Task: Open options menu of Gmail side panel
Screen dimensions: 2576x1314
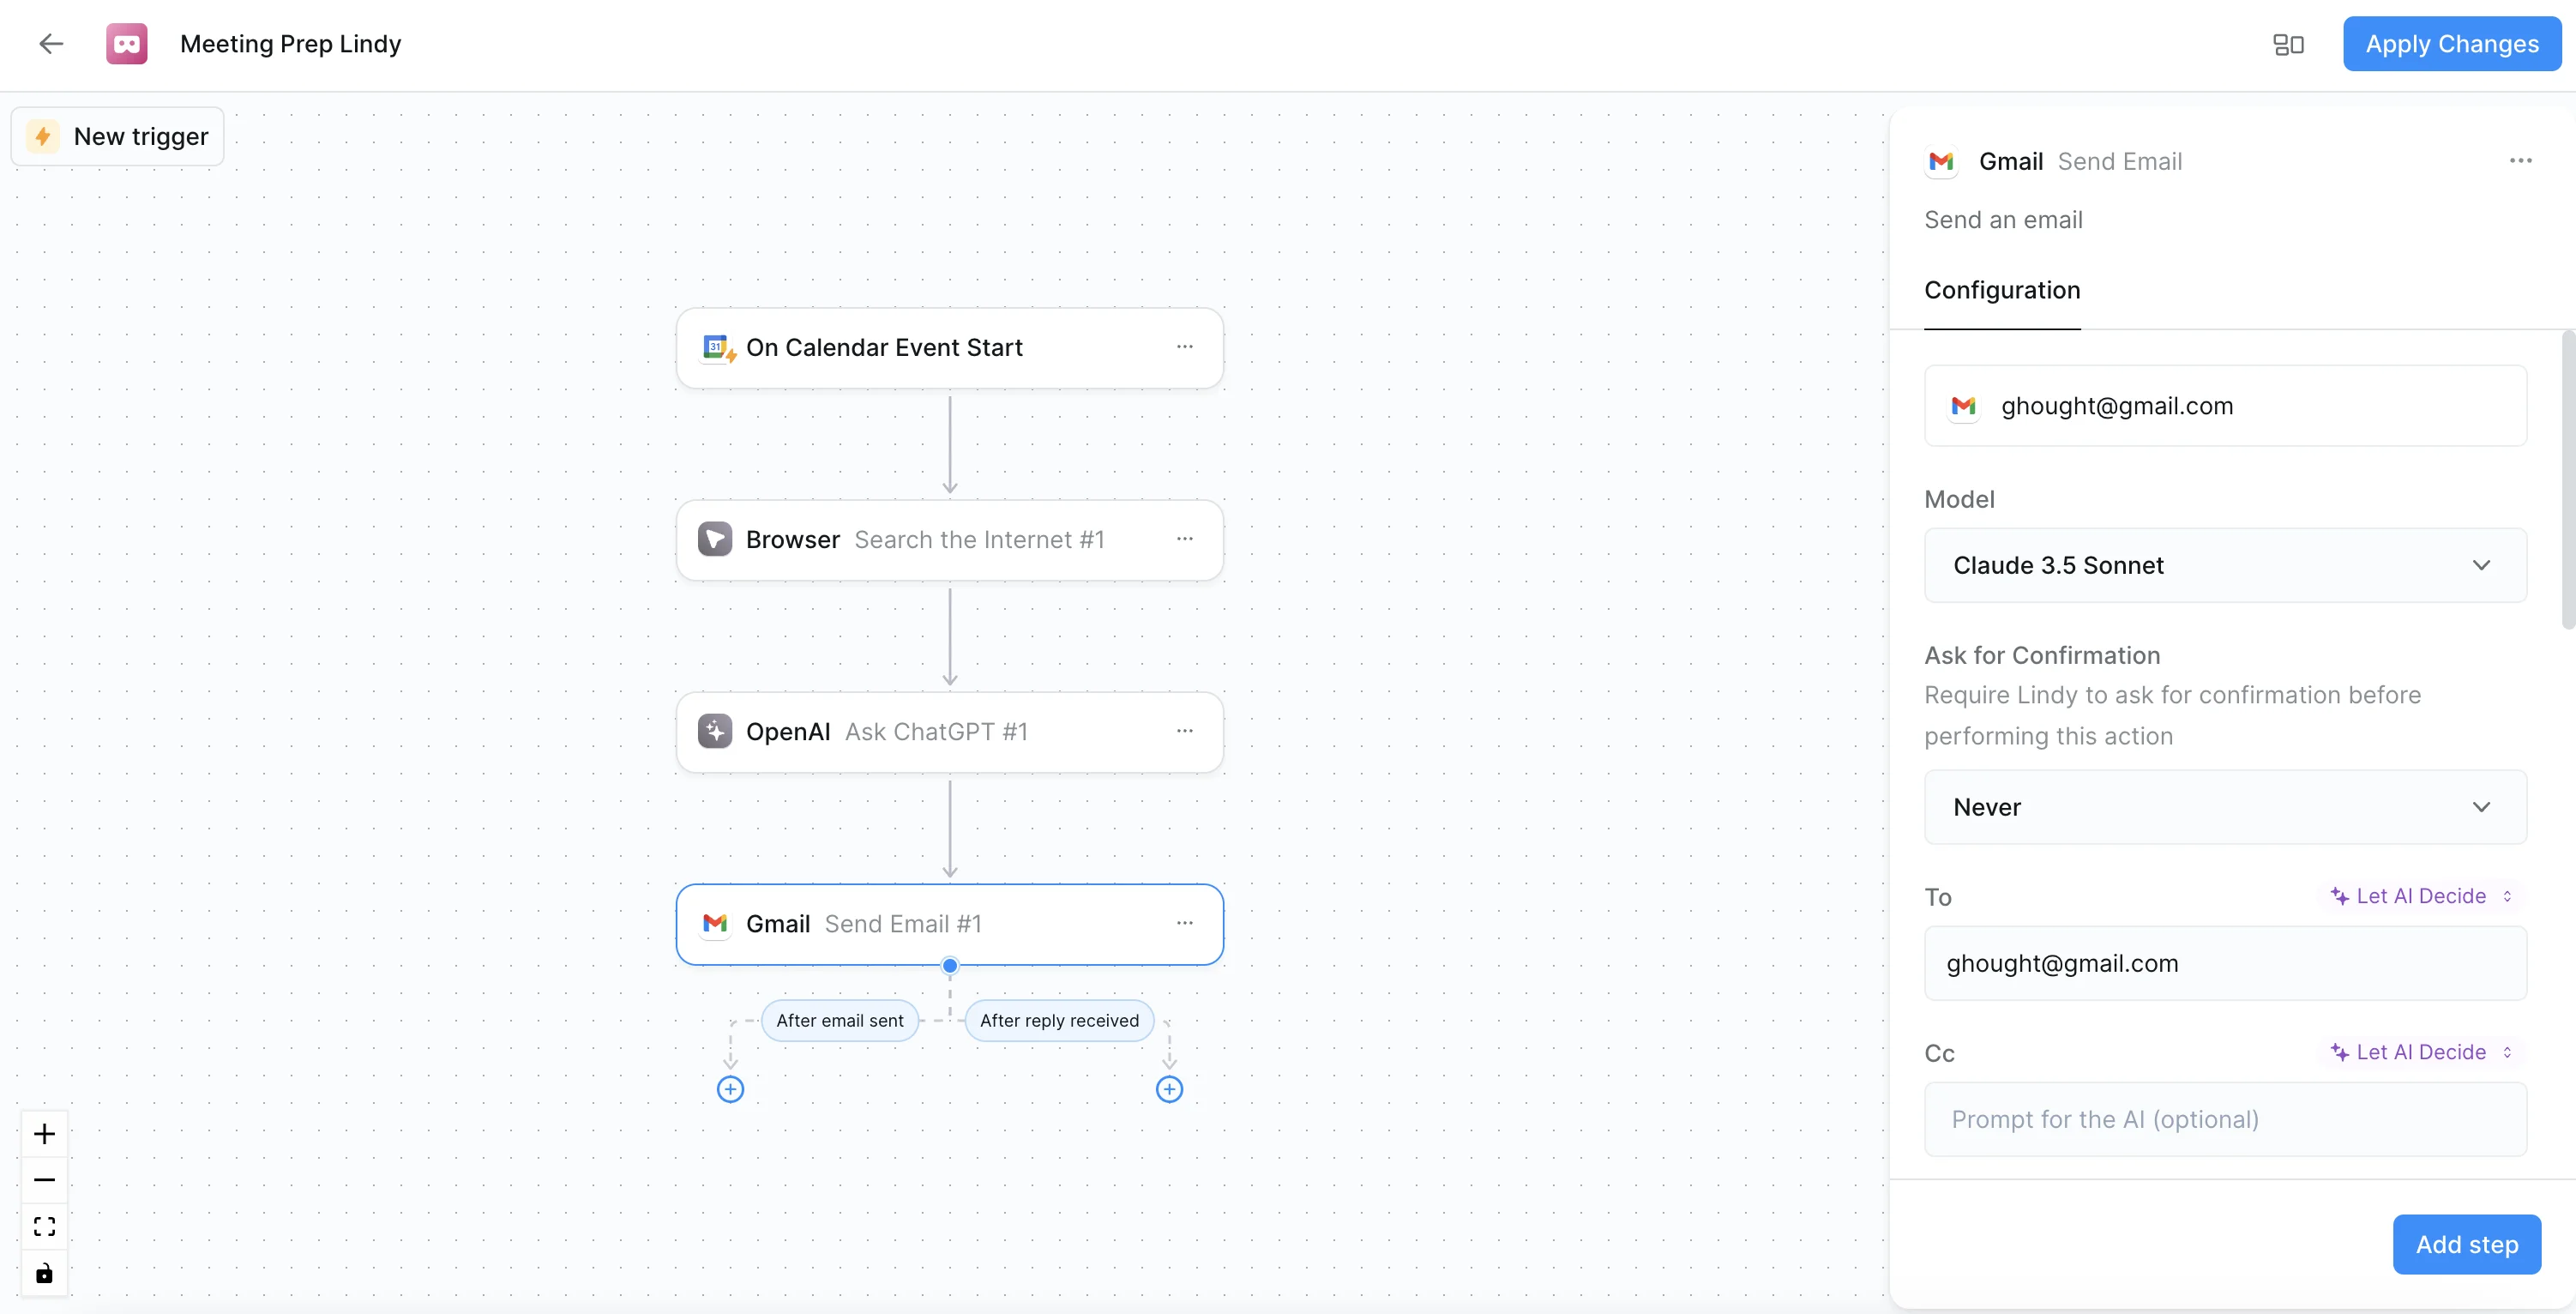Action: [2520, 161]
